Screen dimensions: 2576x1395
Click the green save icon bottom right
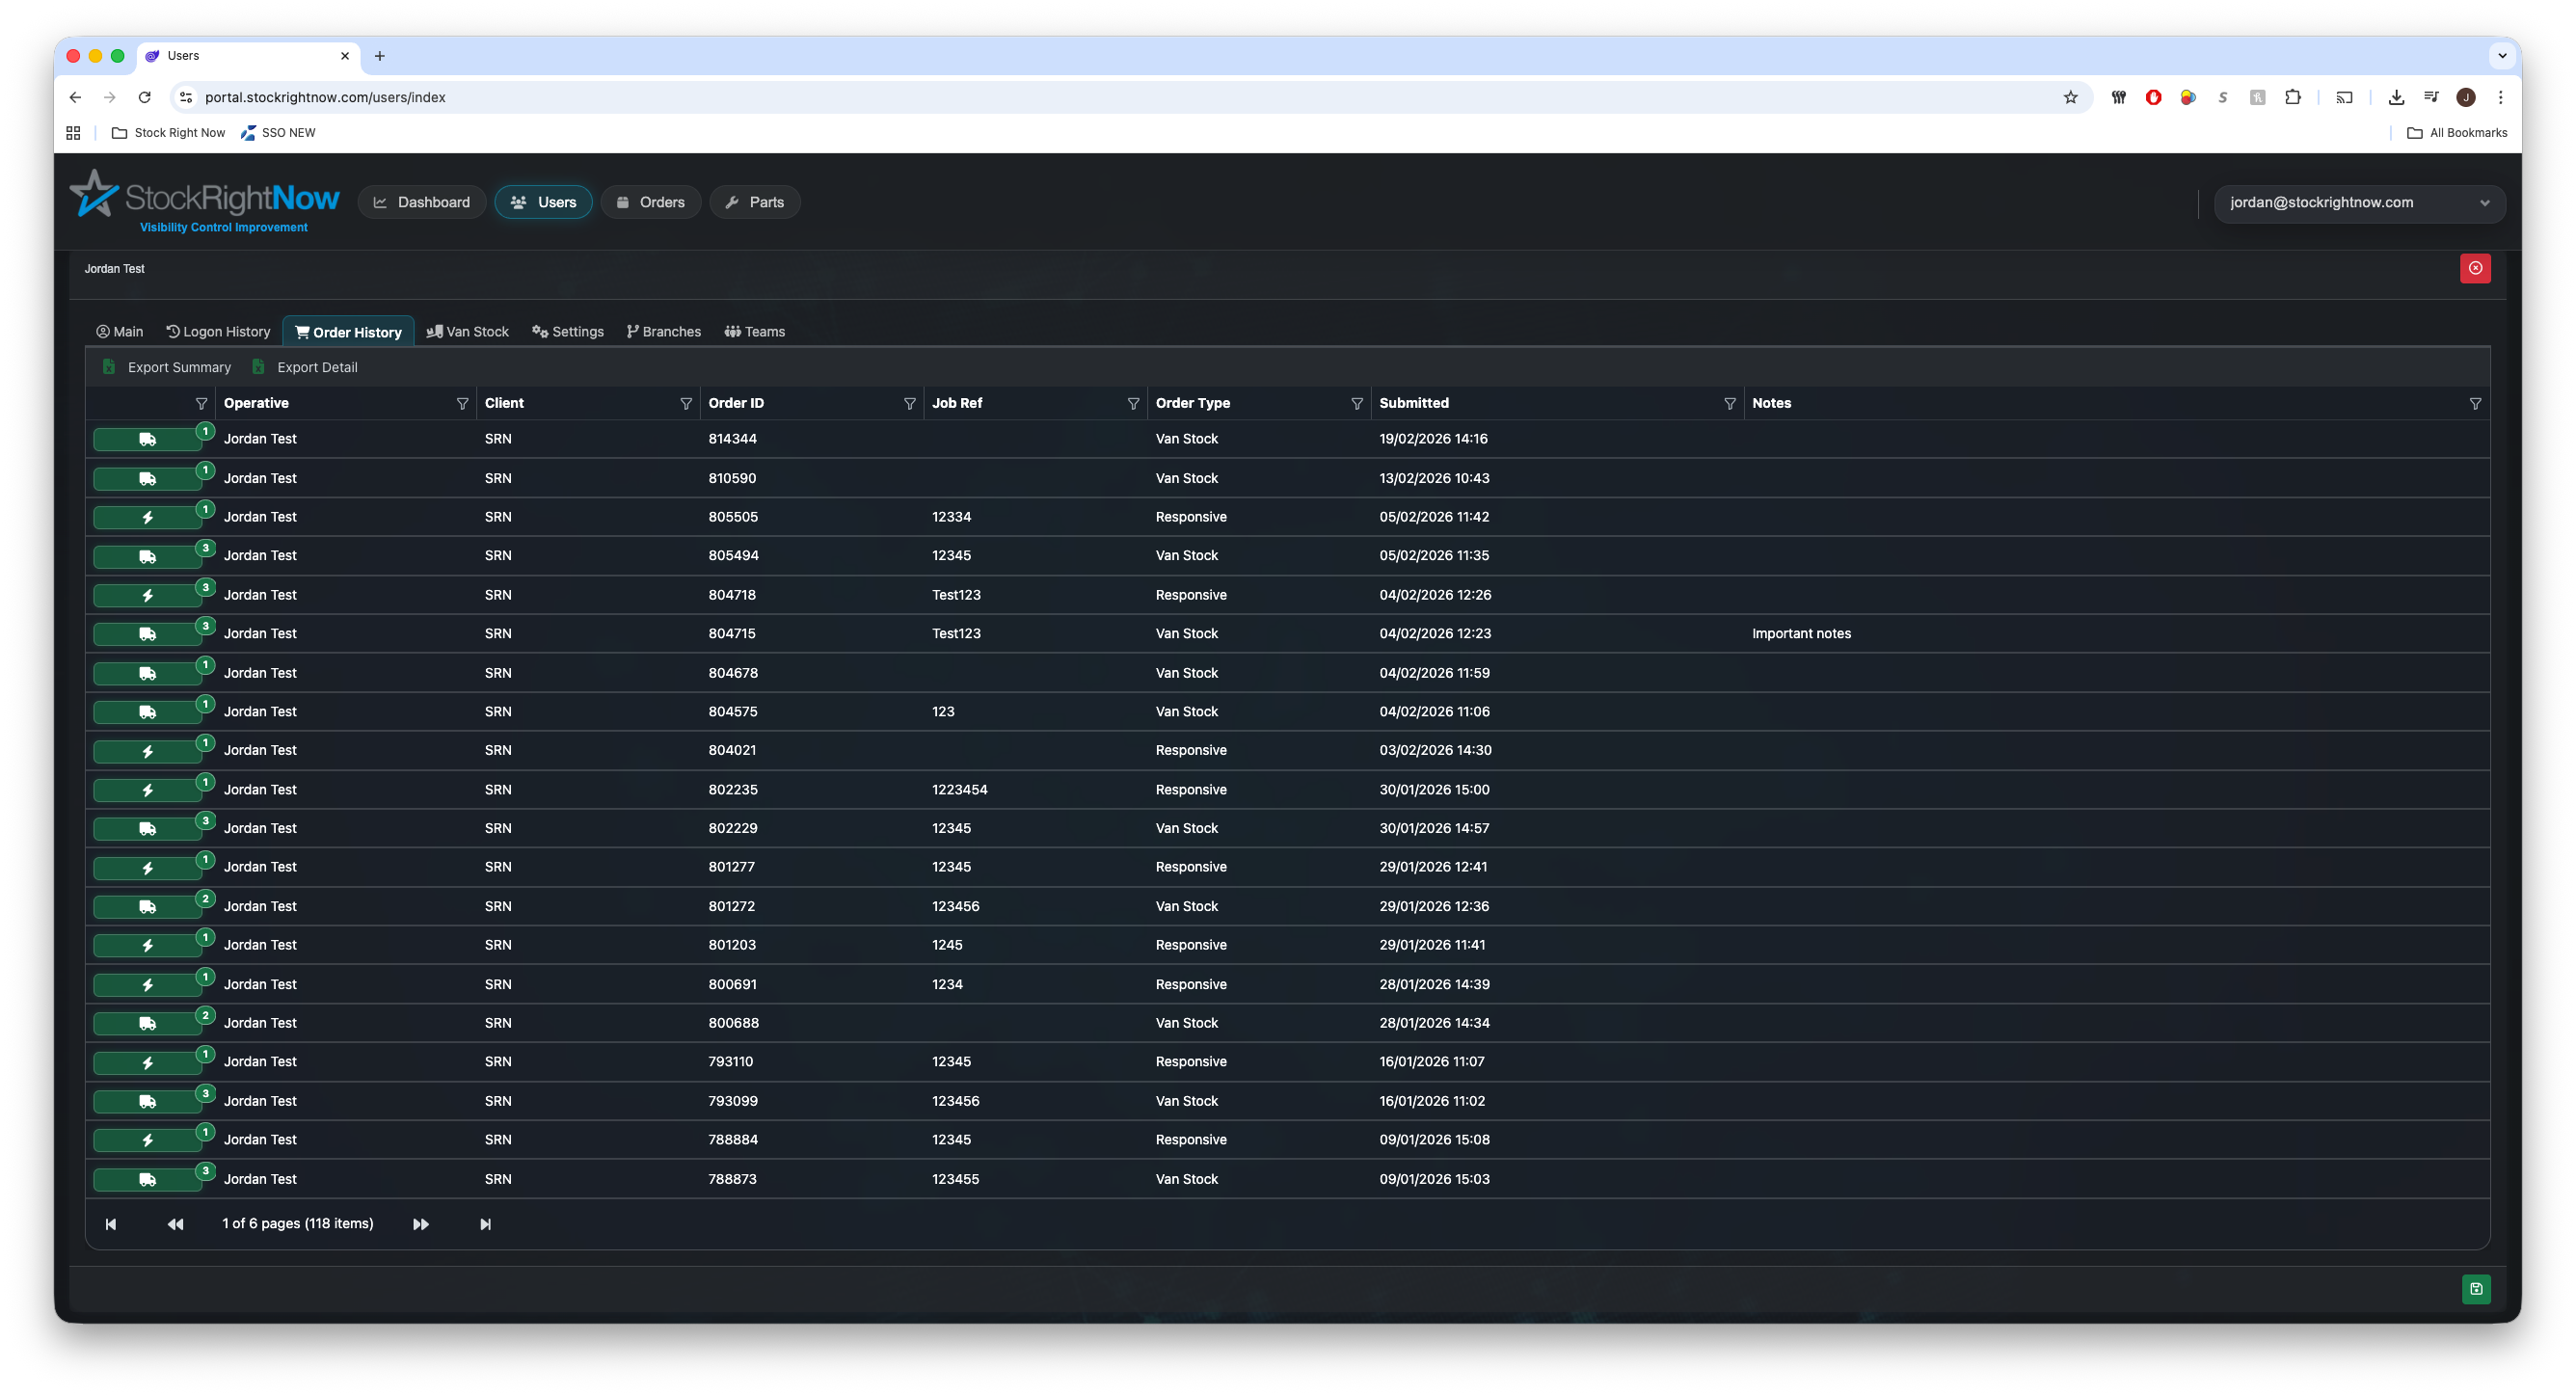2475,1289
